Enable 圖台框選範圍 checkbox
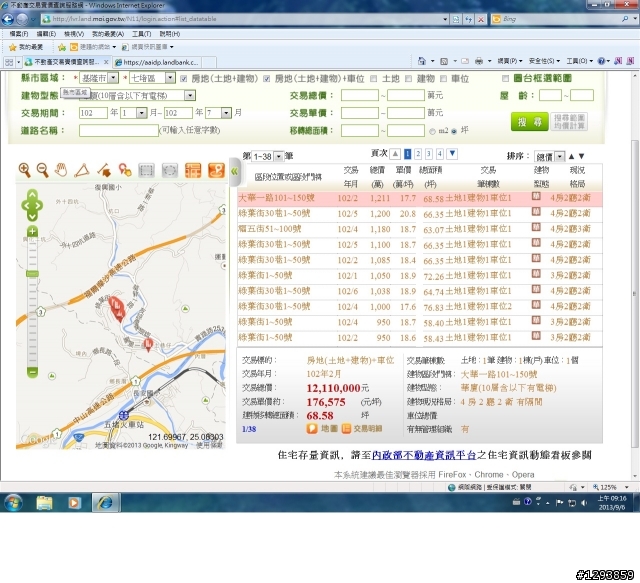This screenshot has width=640, height=583. click(x=505, y=78)
